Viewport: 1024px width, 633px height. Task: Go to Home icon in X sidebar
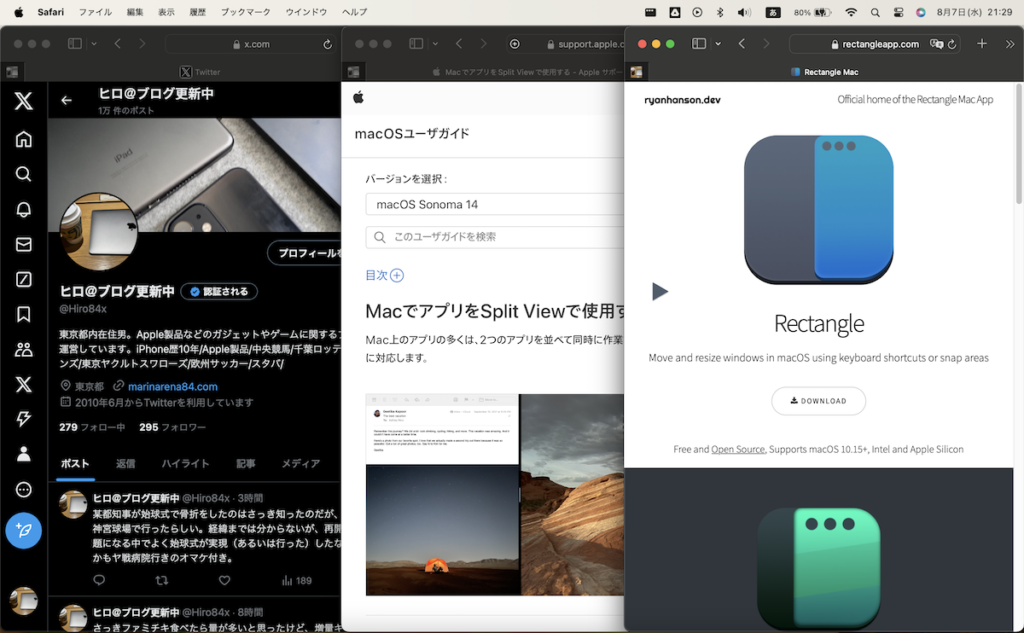[x=24, y=139]
